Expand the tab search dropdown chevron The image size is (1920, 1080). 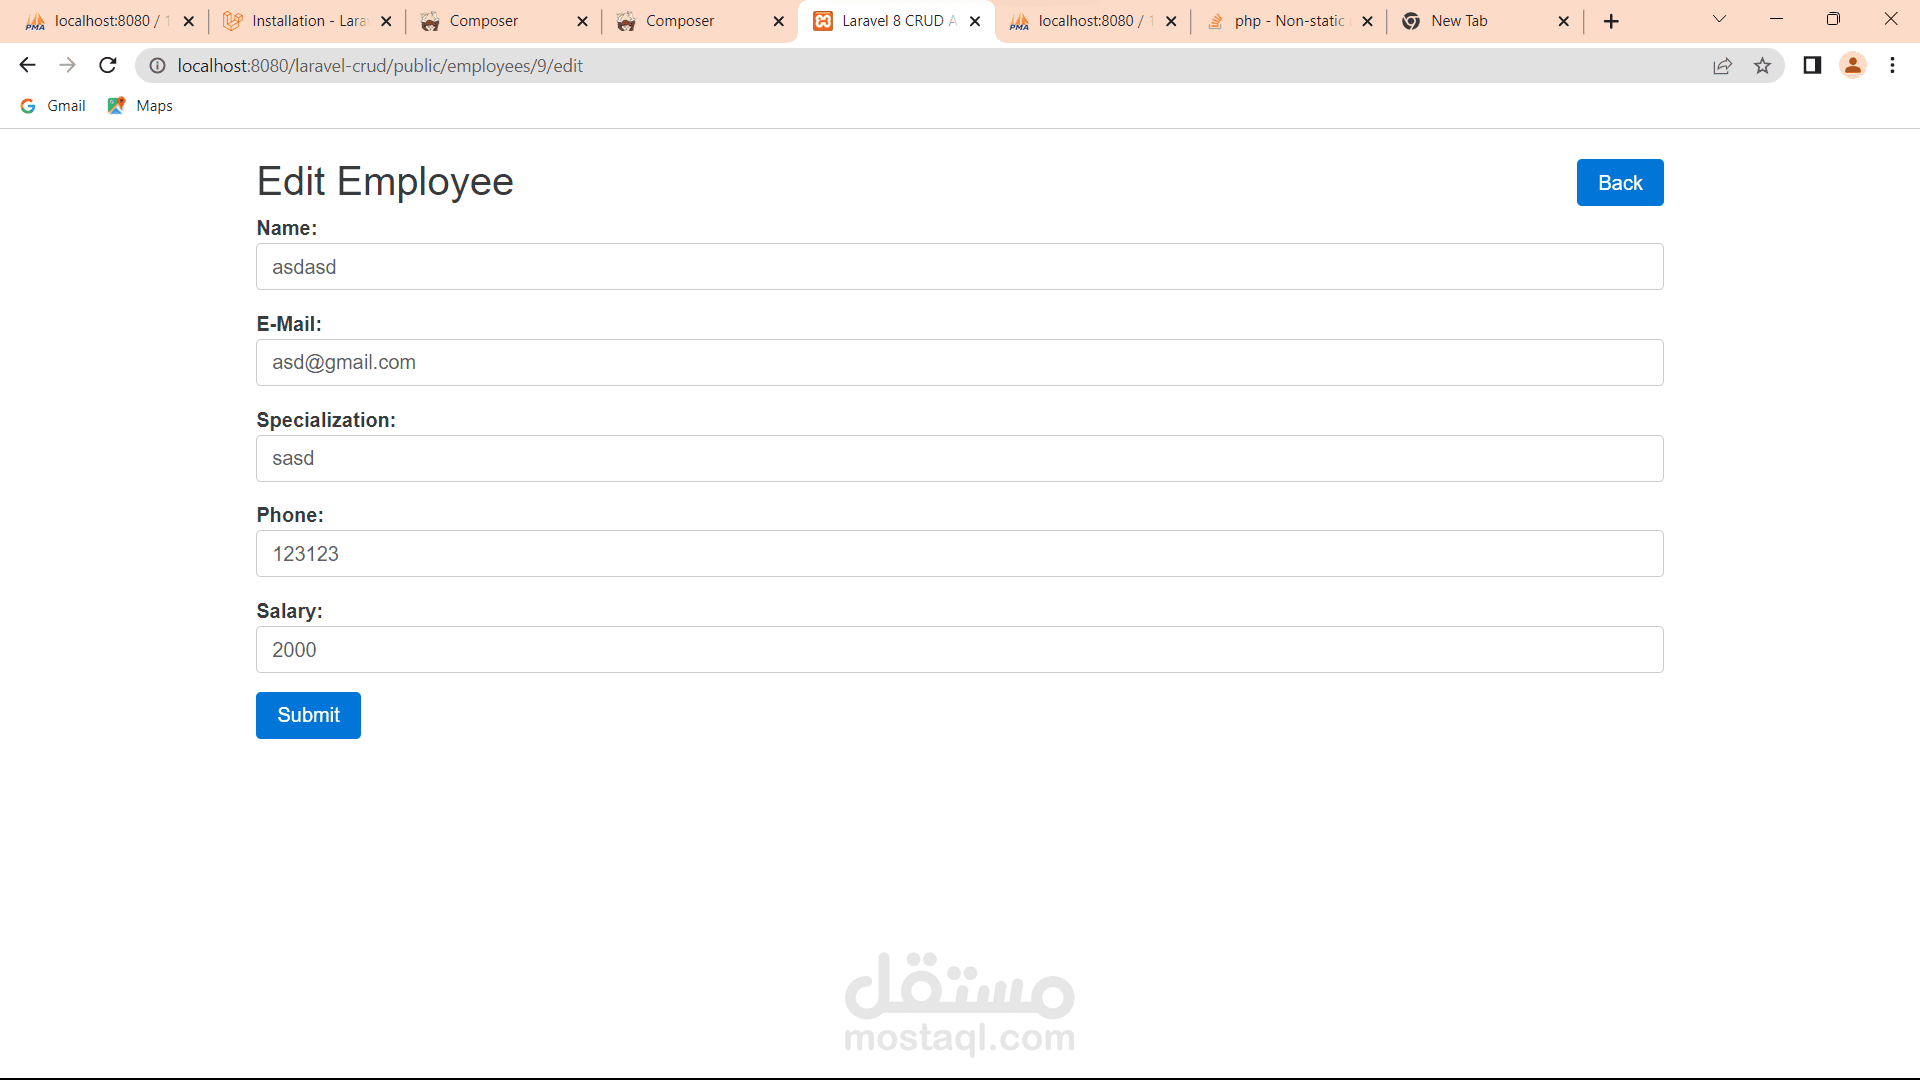click(x=1719, y=19)
